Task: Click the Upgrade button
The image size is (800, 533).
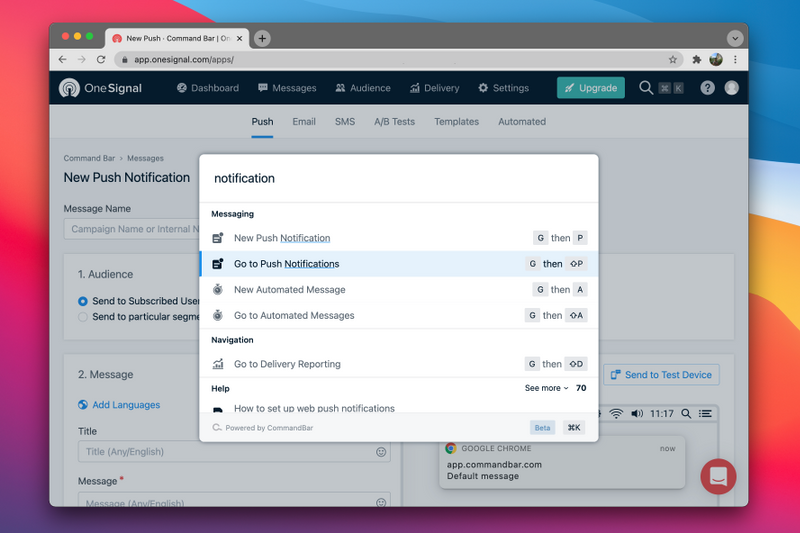Action: click(591, 88)
